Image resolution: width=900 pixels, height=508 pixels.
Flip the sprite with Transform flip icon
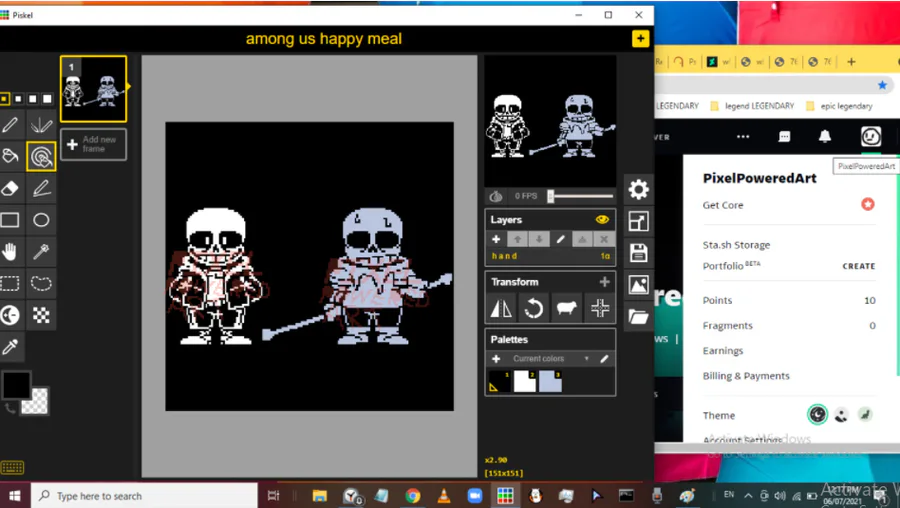501,308
